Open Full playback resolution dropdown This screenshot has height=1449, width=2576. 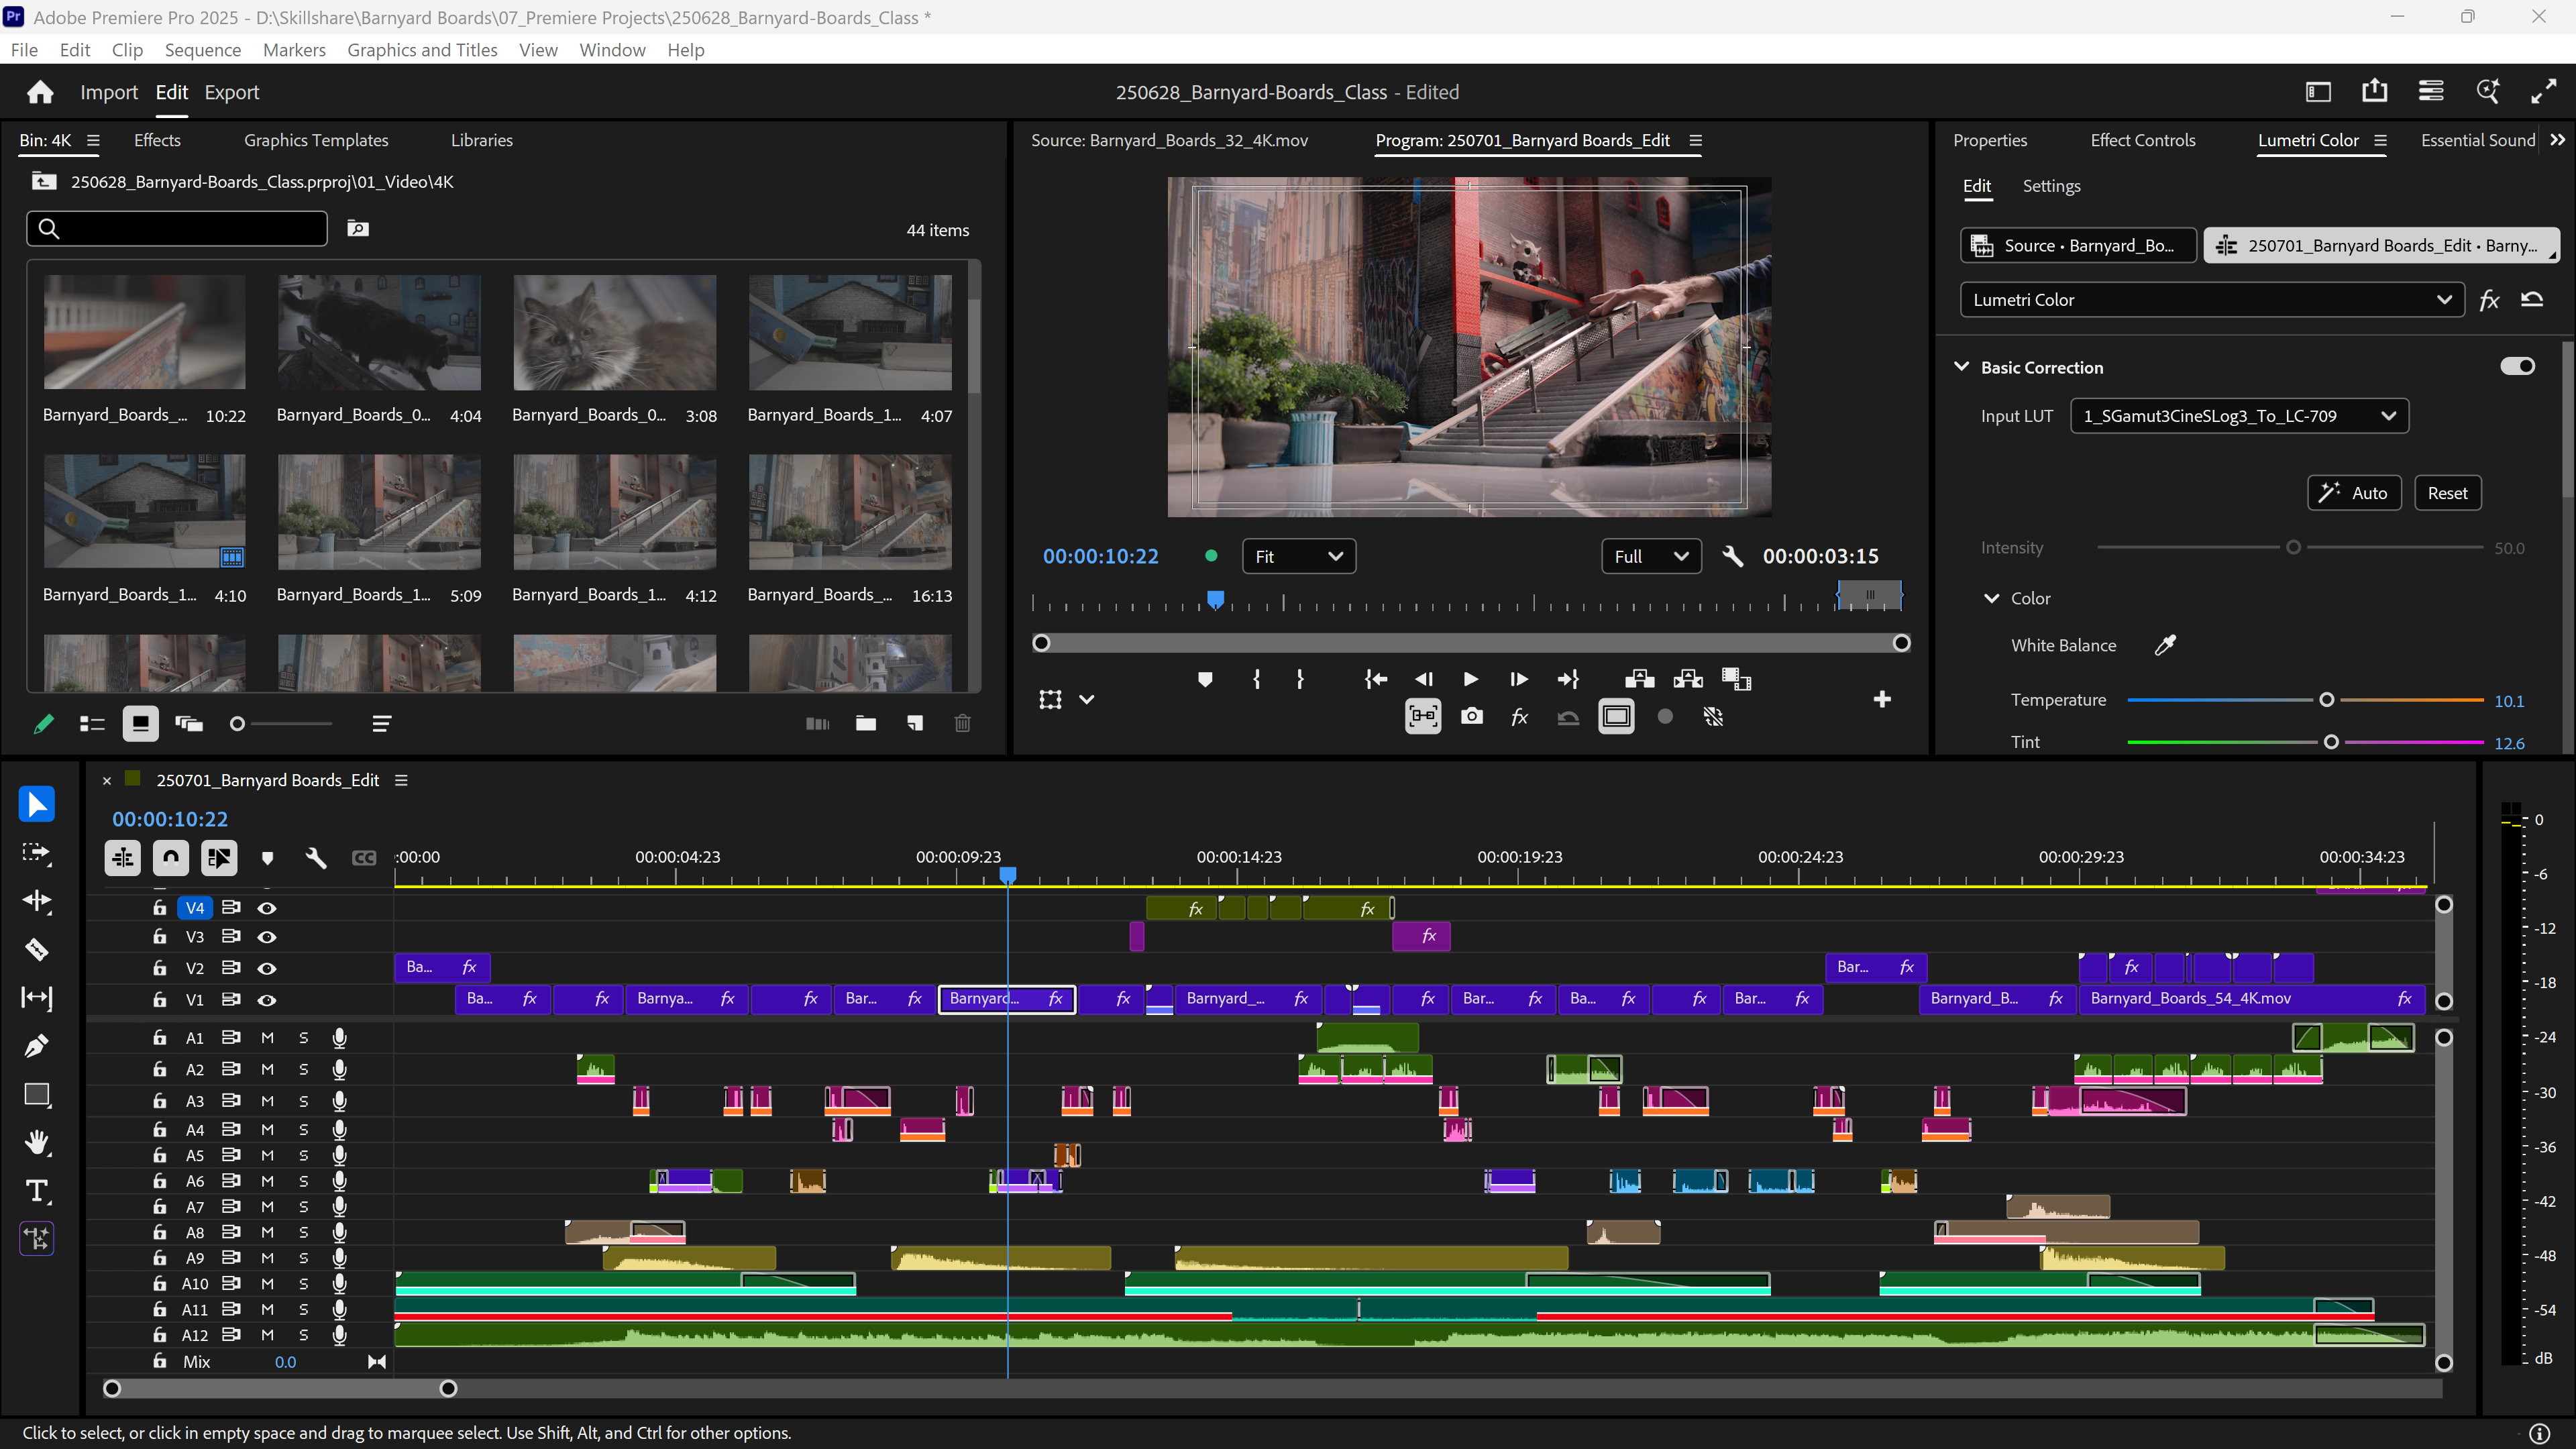pyautogui.click(x=1652, y=556)
